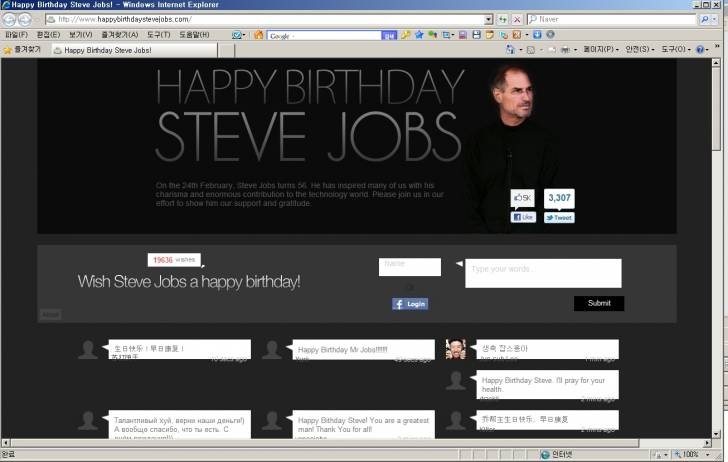This screenshot has width=728, height=462.
Task: Expand command bar overflow chevron
Action: coord(718,47)
